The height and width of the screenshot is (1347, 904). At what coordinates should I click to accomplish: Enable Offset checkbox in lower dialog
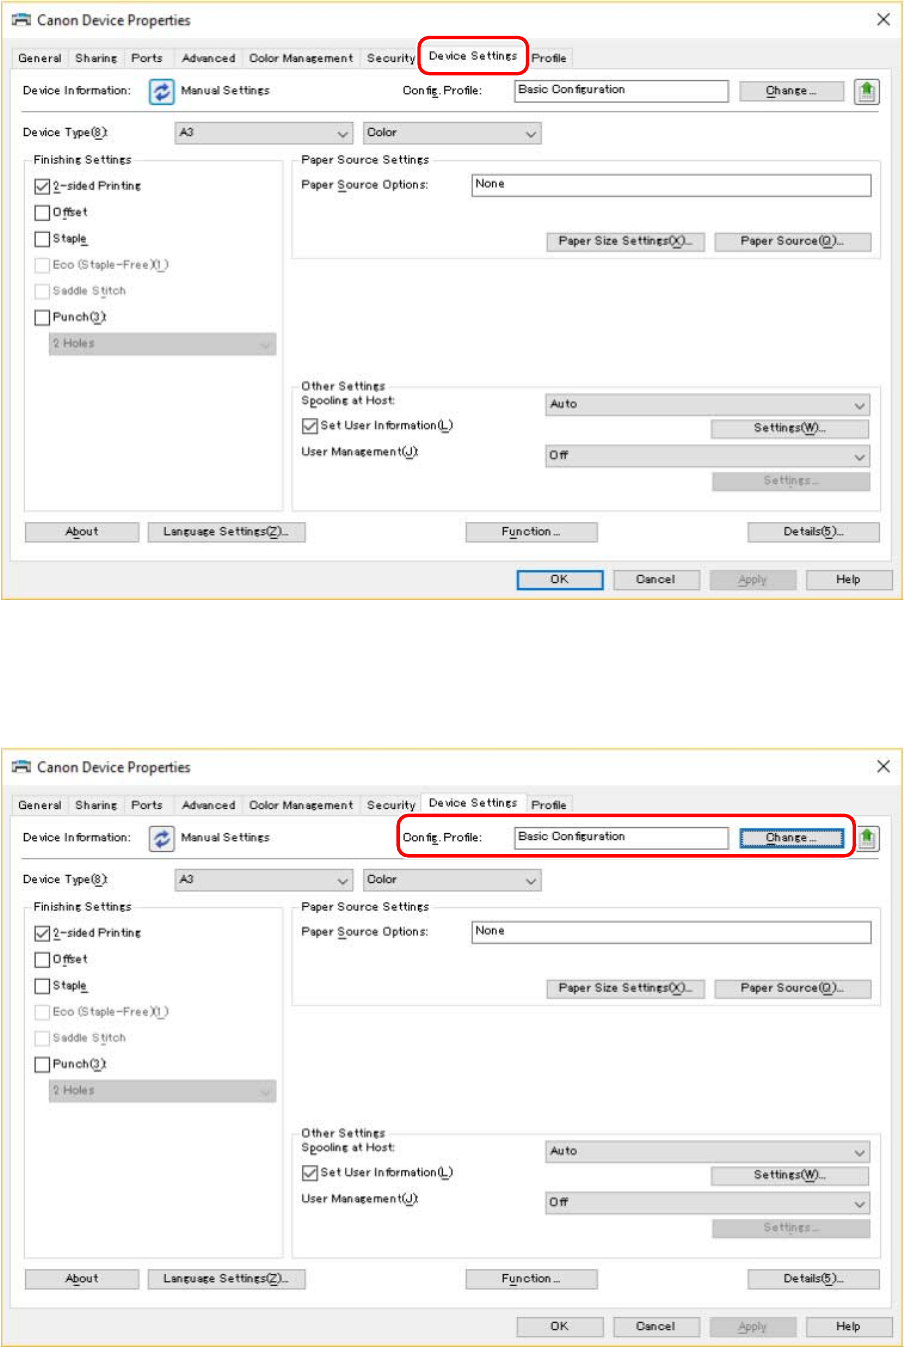(x=42, y=959)
